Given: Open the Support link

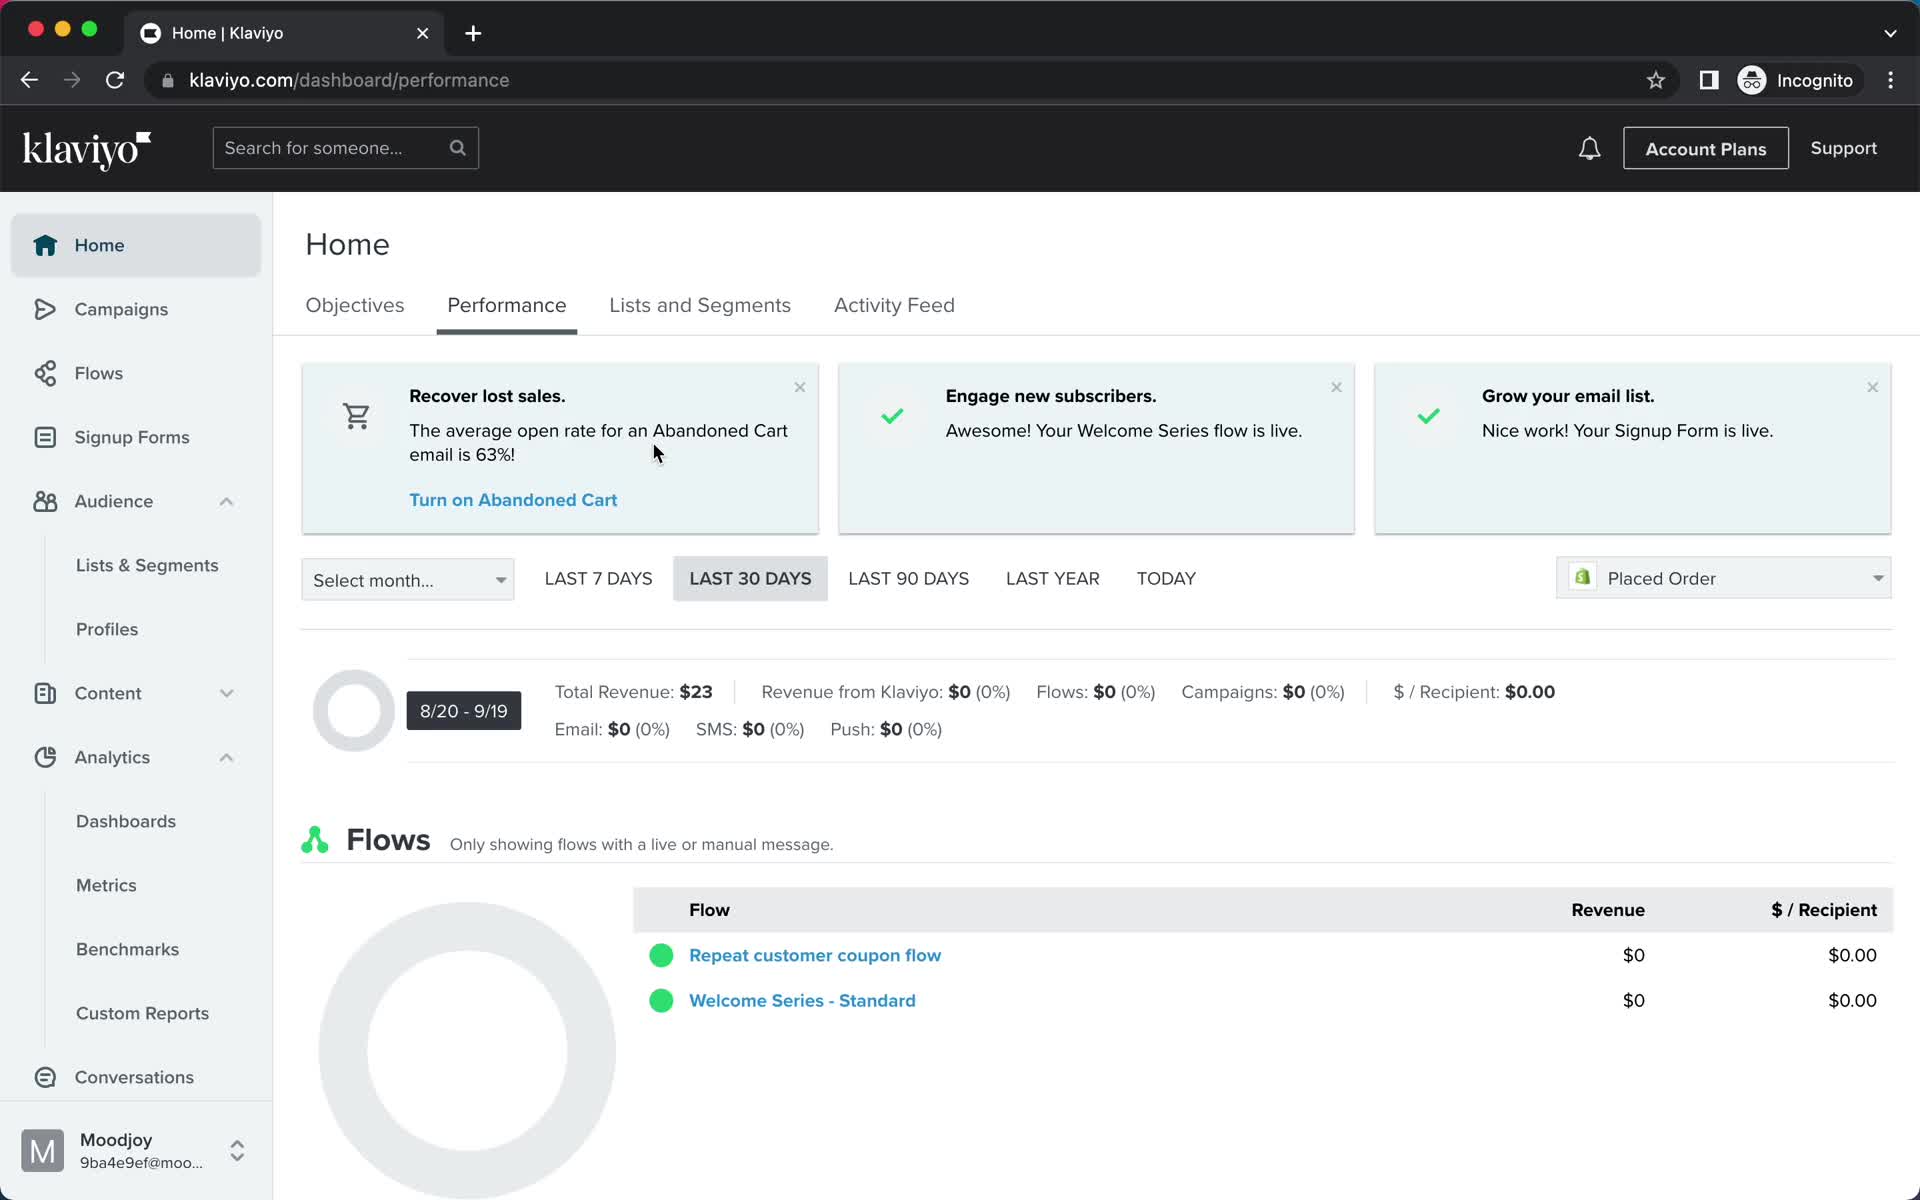Looking at the screenshot, I should (1843, 148).
